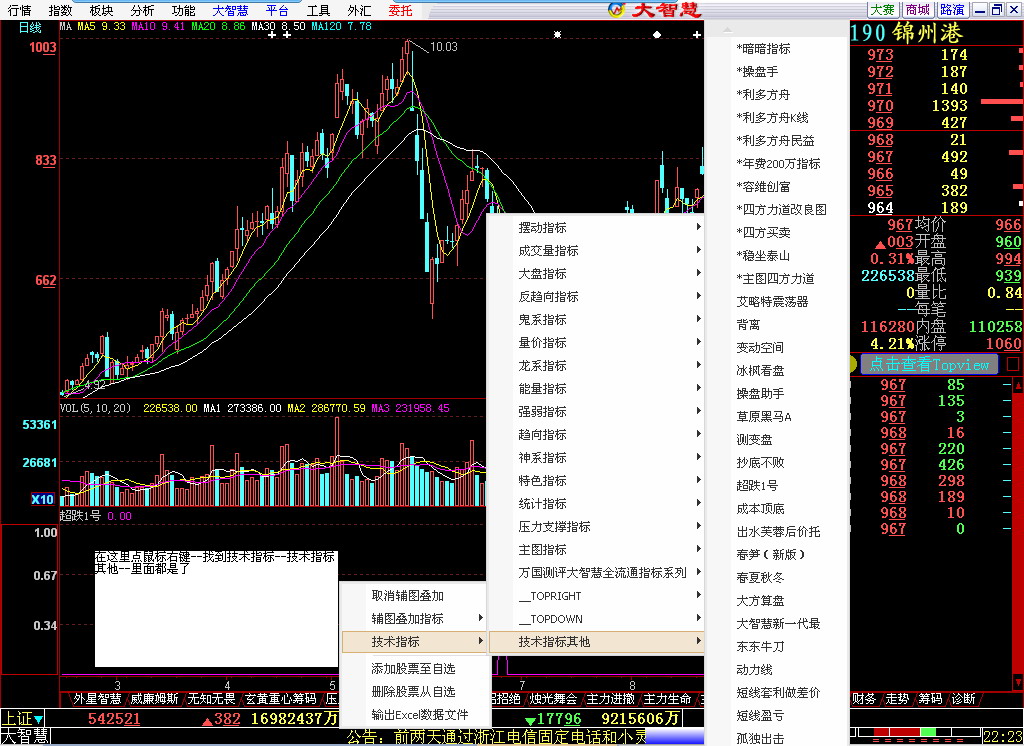Open the 外汇 menu
The height and width of the screenshot is (746, 1024).
(359, 10)
